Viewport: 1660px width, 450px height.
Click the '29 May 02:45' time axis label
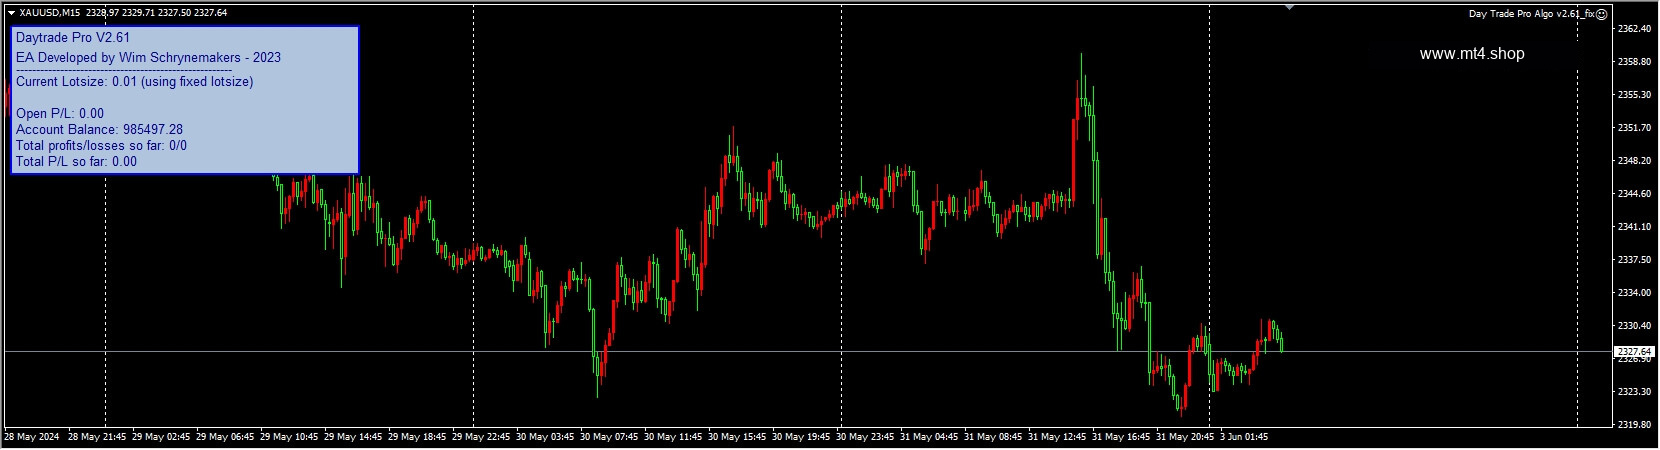coord(161,438)
